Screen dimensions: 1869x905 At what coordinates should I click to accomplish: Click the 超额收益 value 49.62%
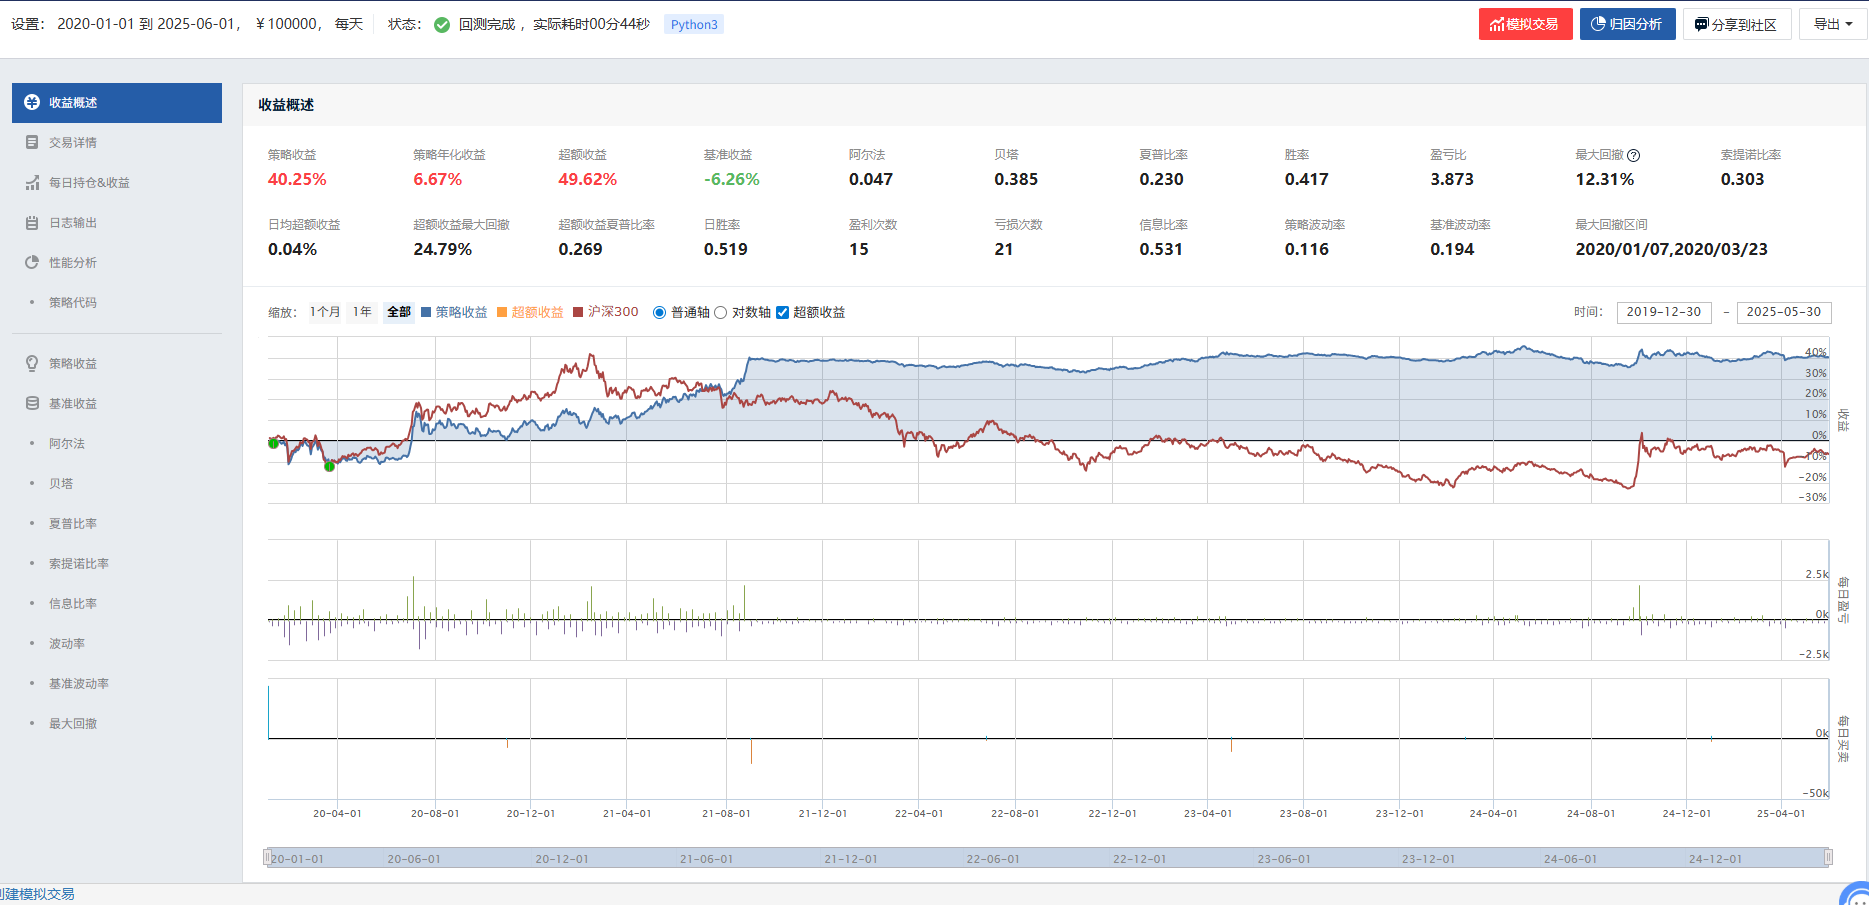point(588,180)
